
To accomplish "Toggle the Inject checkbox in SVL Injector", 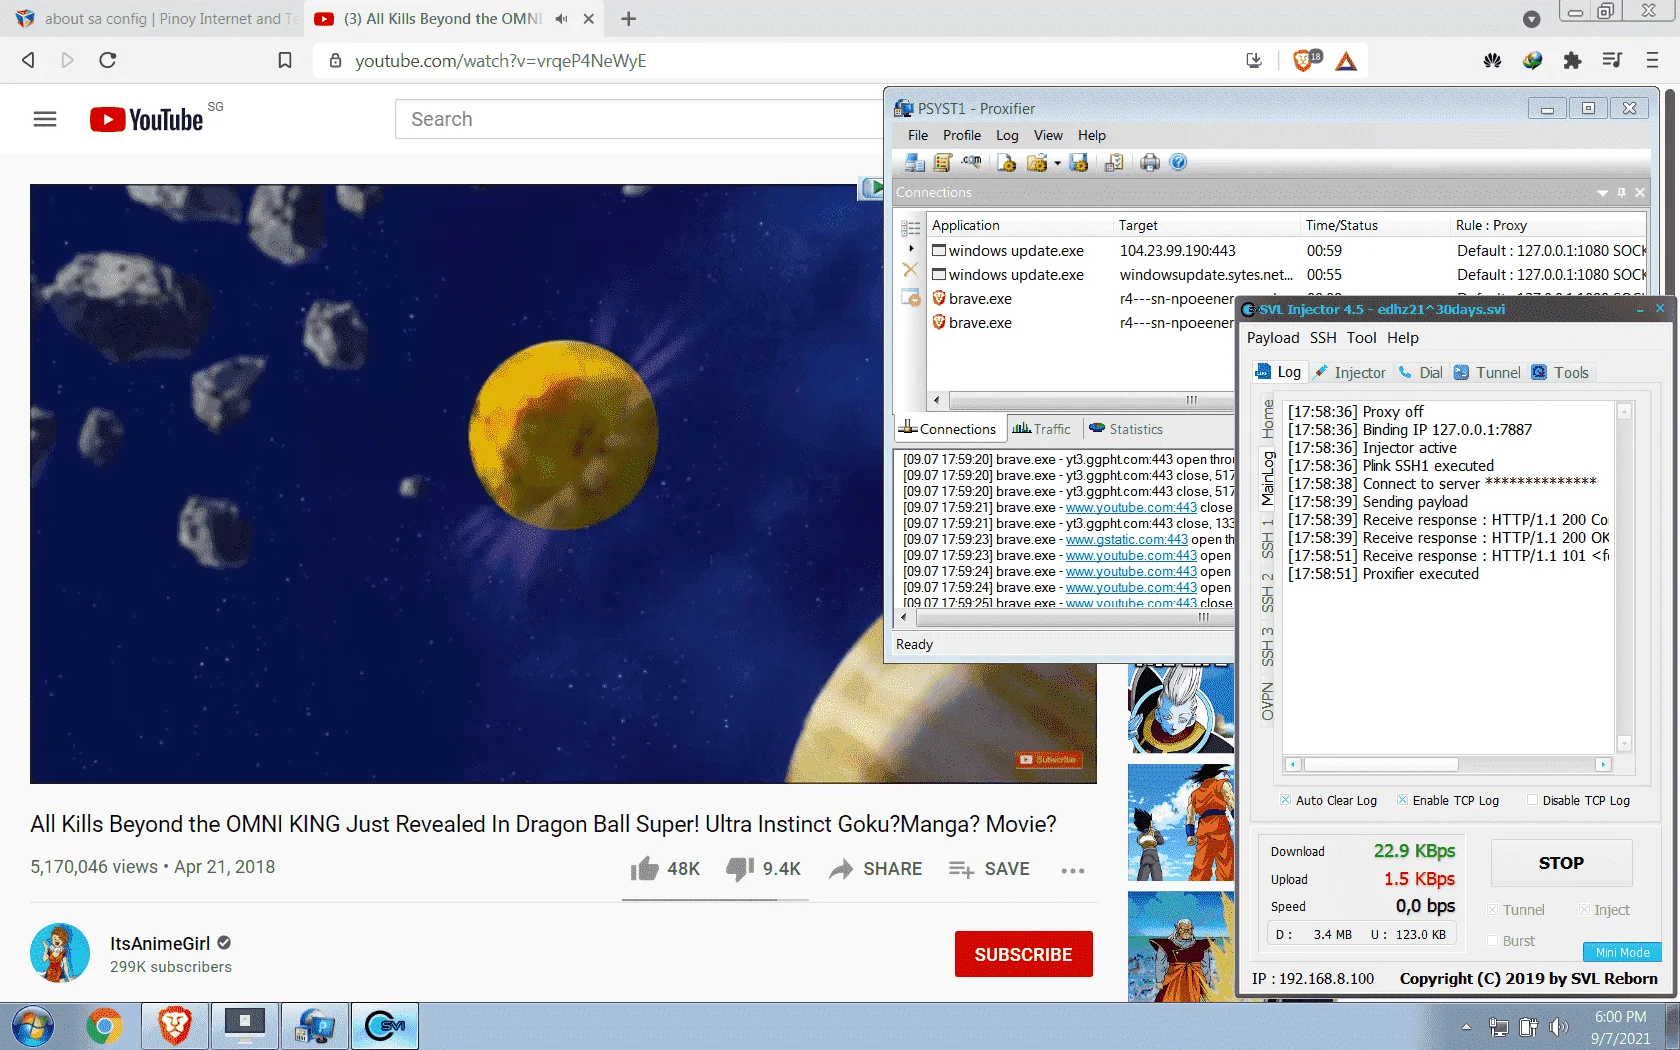I will (1584, 910).
